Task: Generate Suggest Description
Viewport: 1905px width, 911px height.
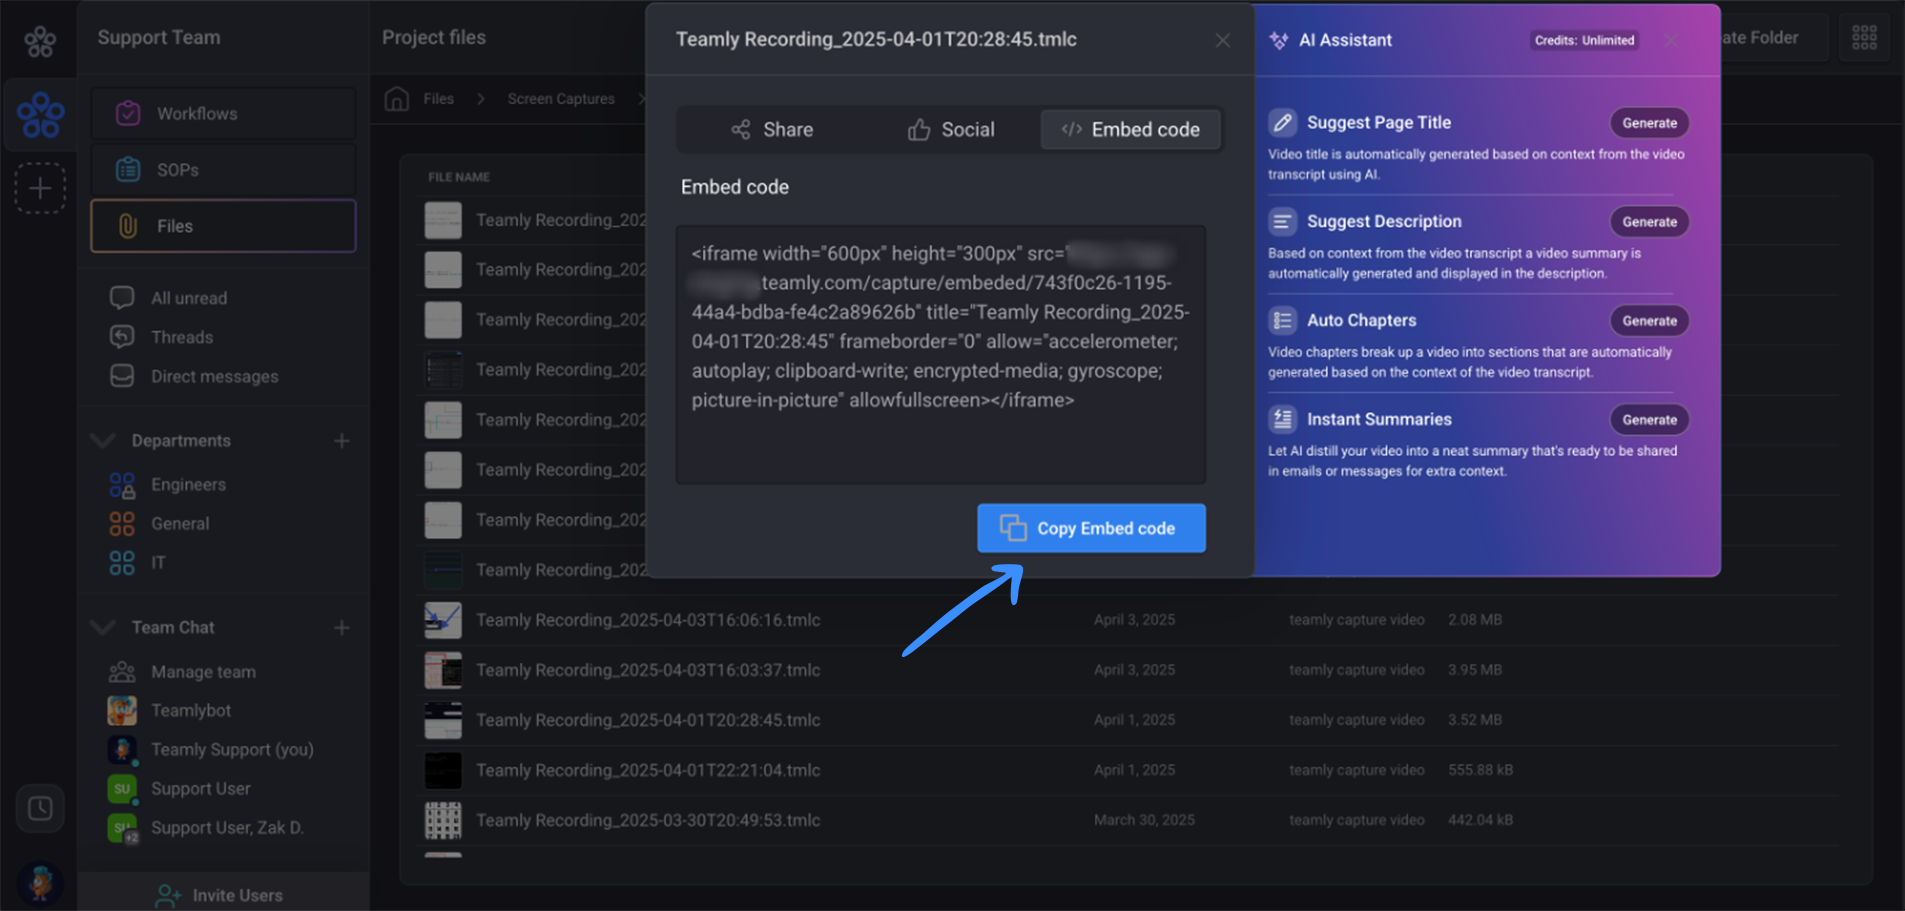Action: pos(1649,221)
